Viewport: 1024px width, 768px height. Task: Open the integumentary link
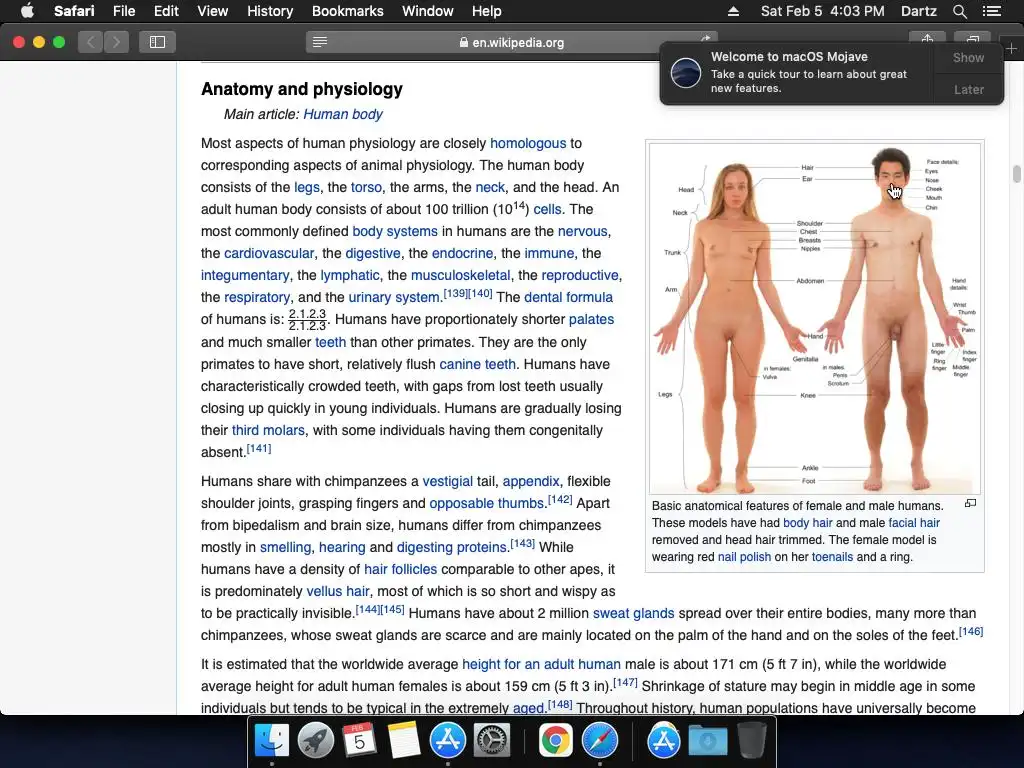click(245, 276)
